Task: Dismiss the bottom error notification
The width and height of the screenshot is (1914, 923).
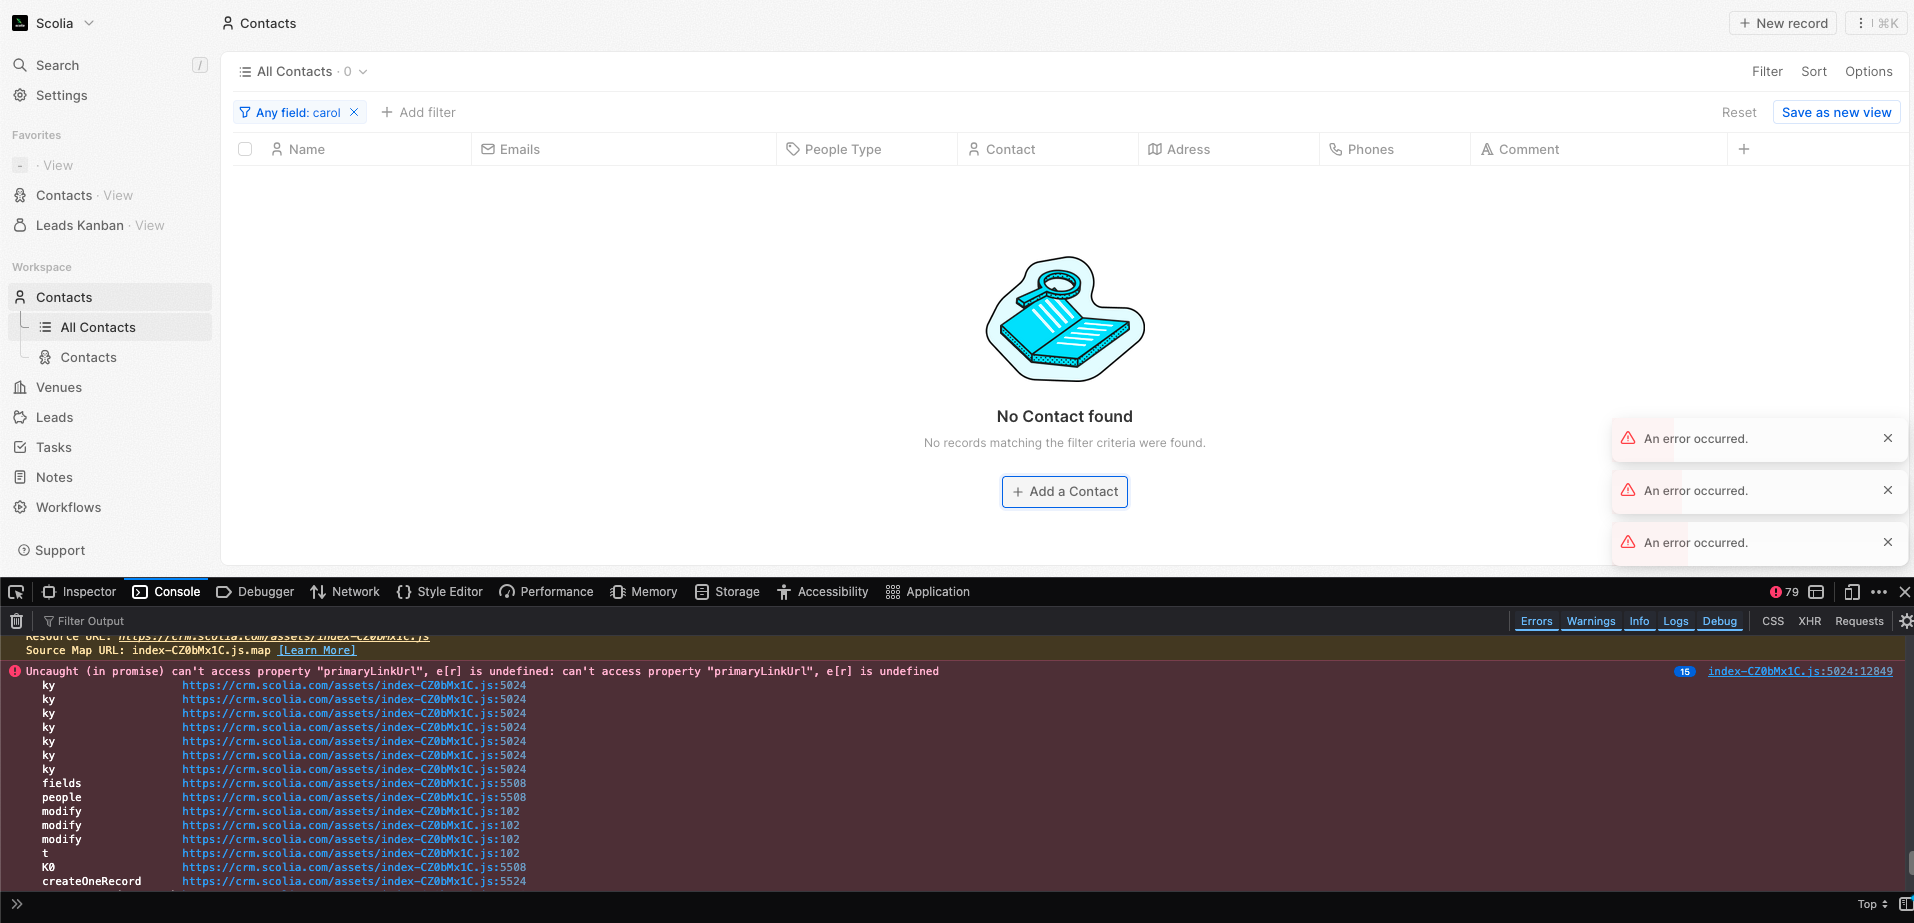Action: (1888, 542)
